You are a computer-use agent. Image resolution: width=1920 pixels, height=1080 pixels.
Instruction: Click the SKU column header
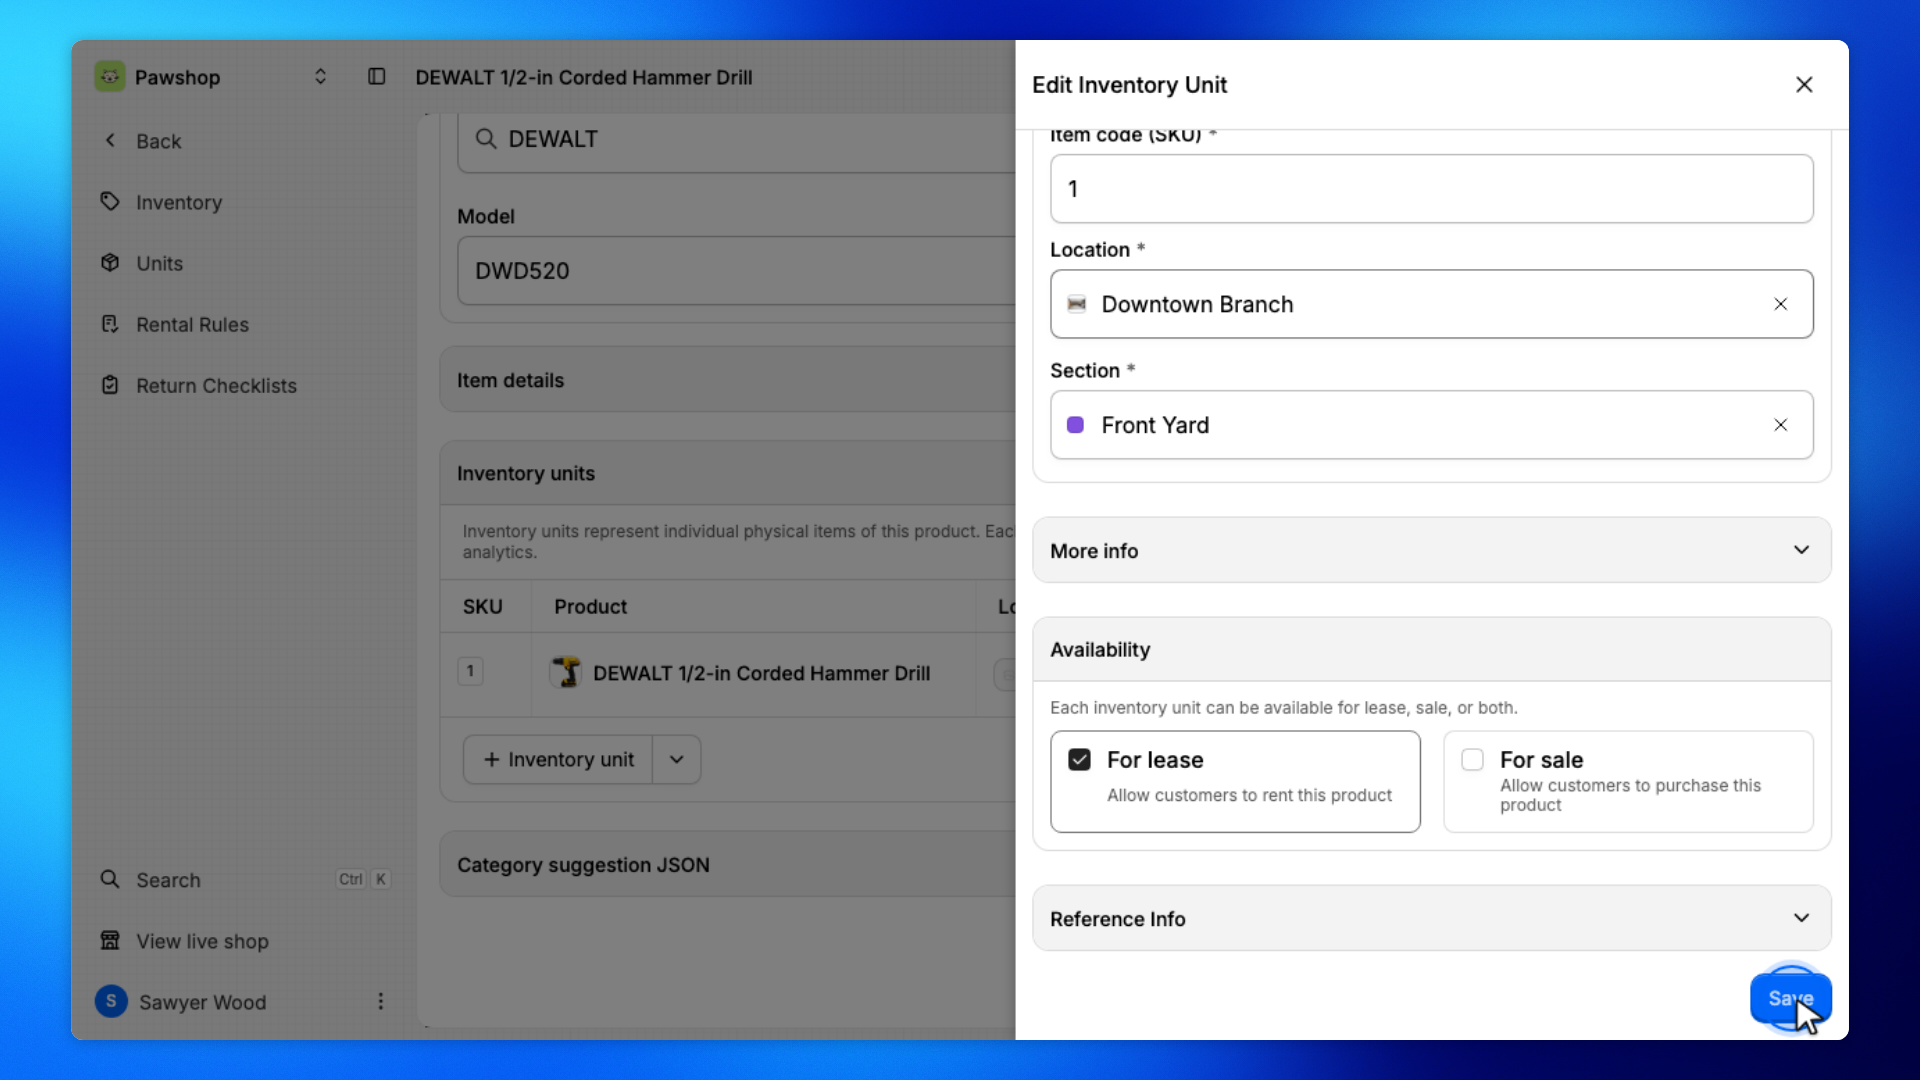point(483,607)
